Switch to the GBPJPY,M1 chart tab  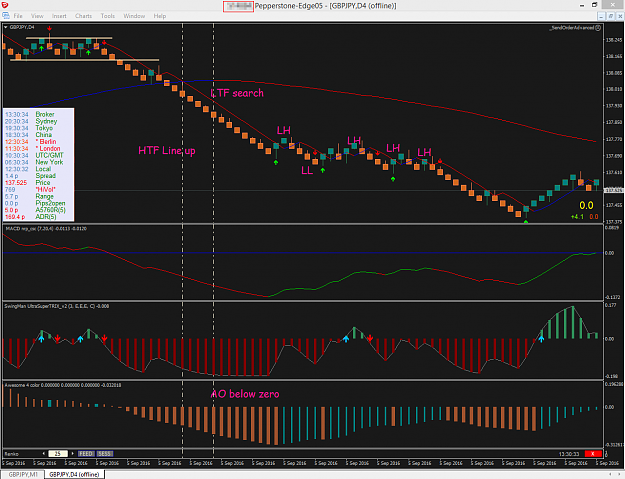pos(23,474)
